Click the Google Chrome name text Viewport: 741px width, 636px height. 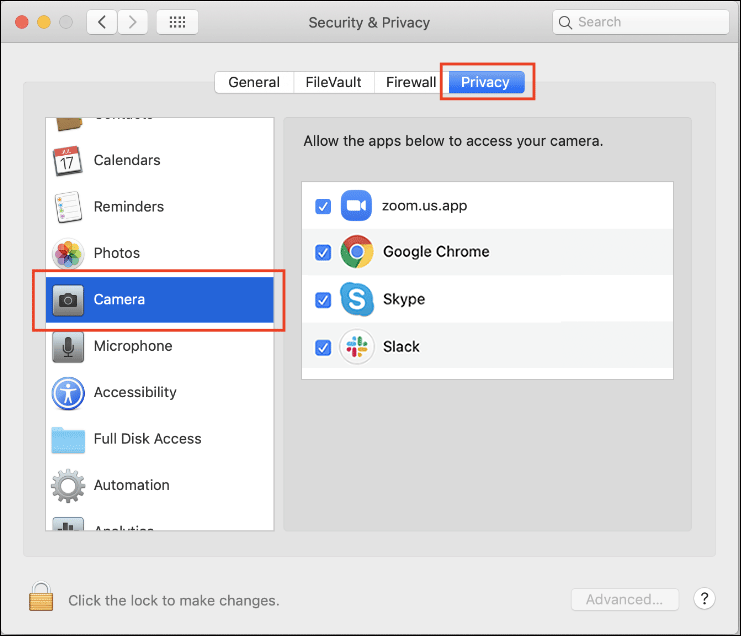click(436, 251)
